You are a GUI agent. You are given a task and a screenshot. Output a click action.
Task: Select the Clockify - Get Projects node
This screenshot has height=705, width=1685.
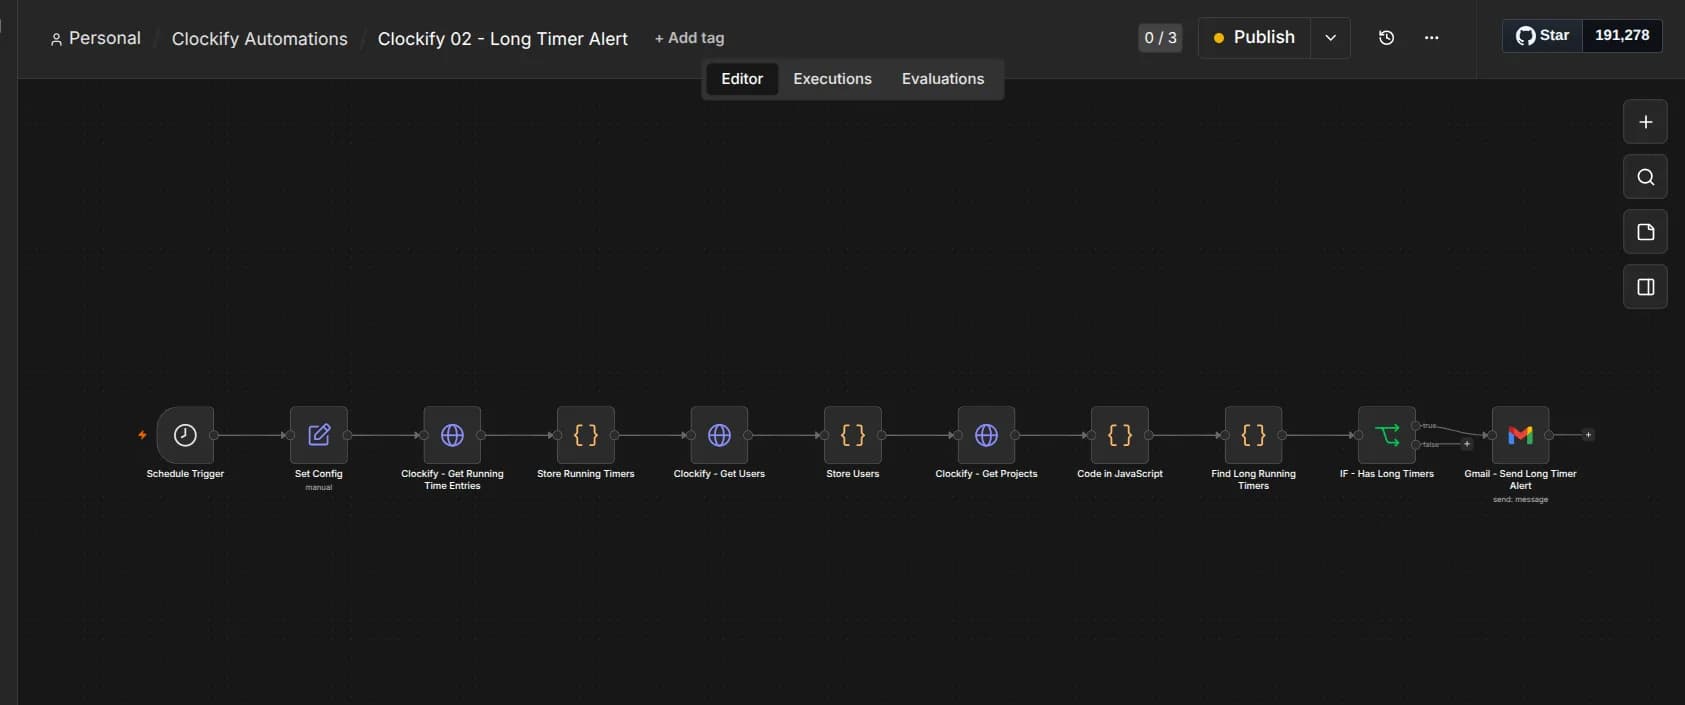click(986, 435)
